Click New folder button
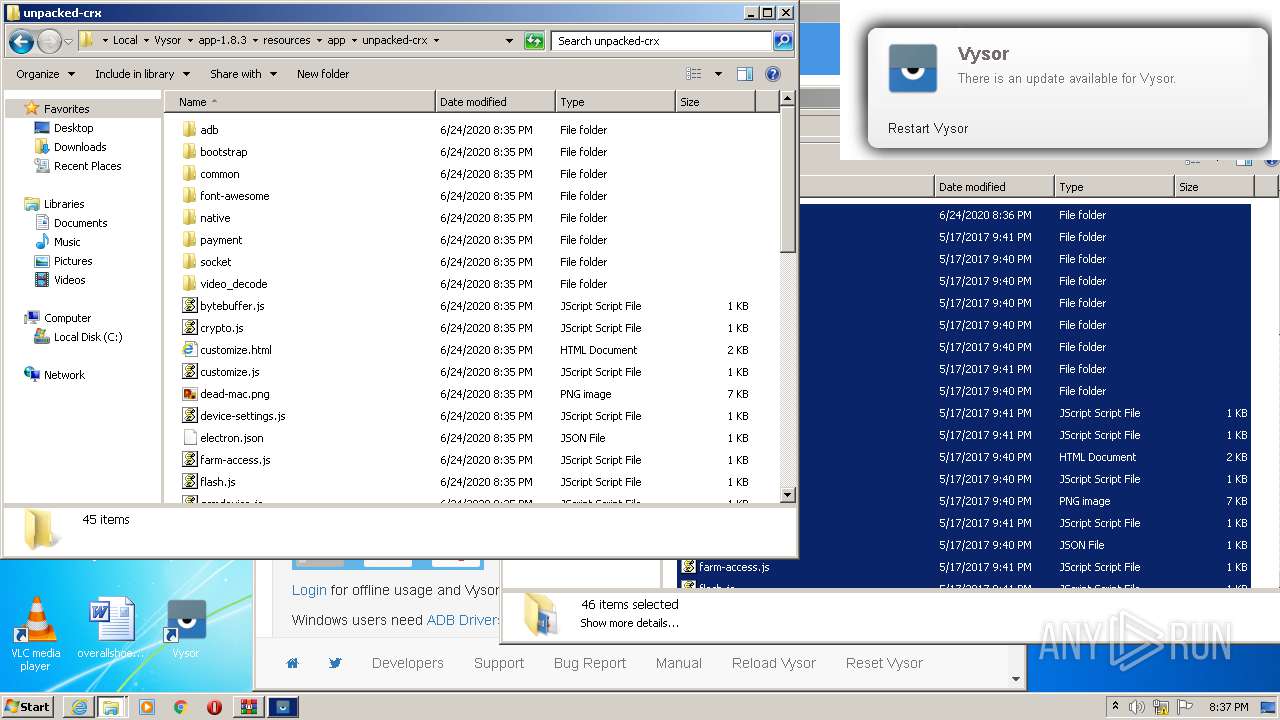1280x720 pixels. 323,74
